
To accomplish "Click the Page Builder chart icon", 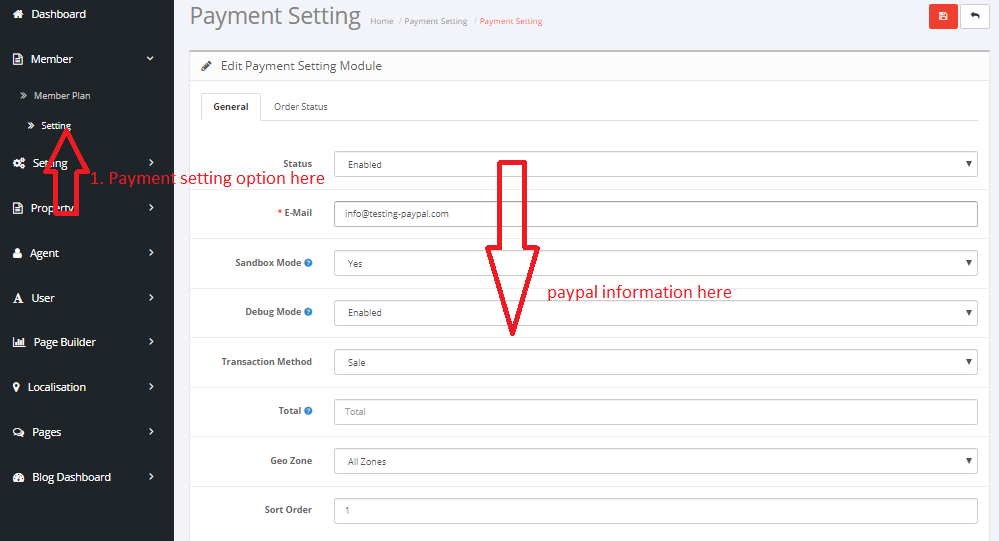I will click(19, 342).
